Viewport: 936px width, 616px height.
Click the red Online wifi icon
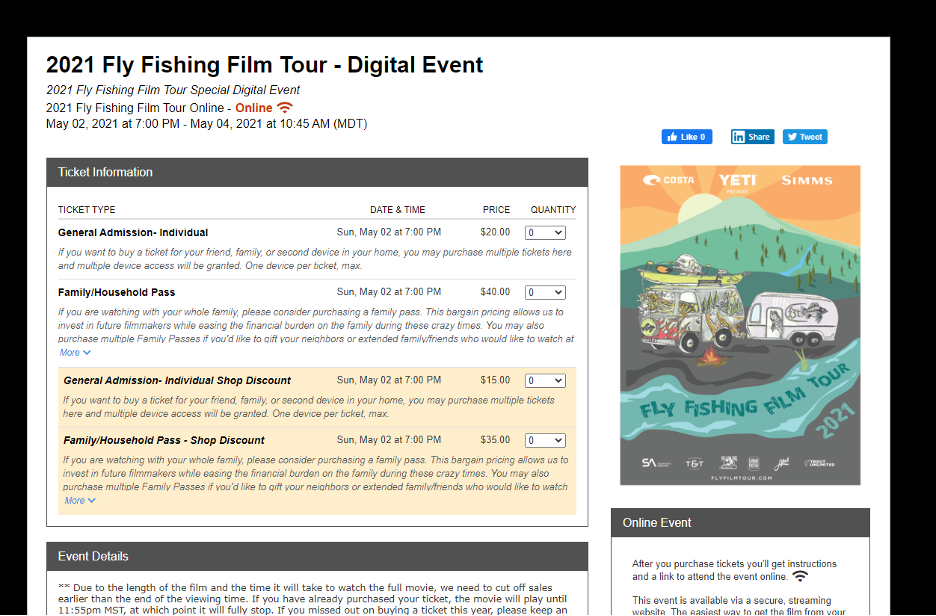[x=285, y=107]
